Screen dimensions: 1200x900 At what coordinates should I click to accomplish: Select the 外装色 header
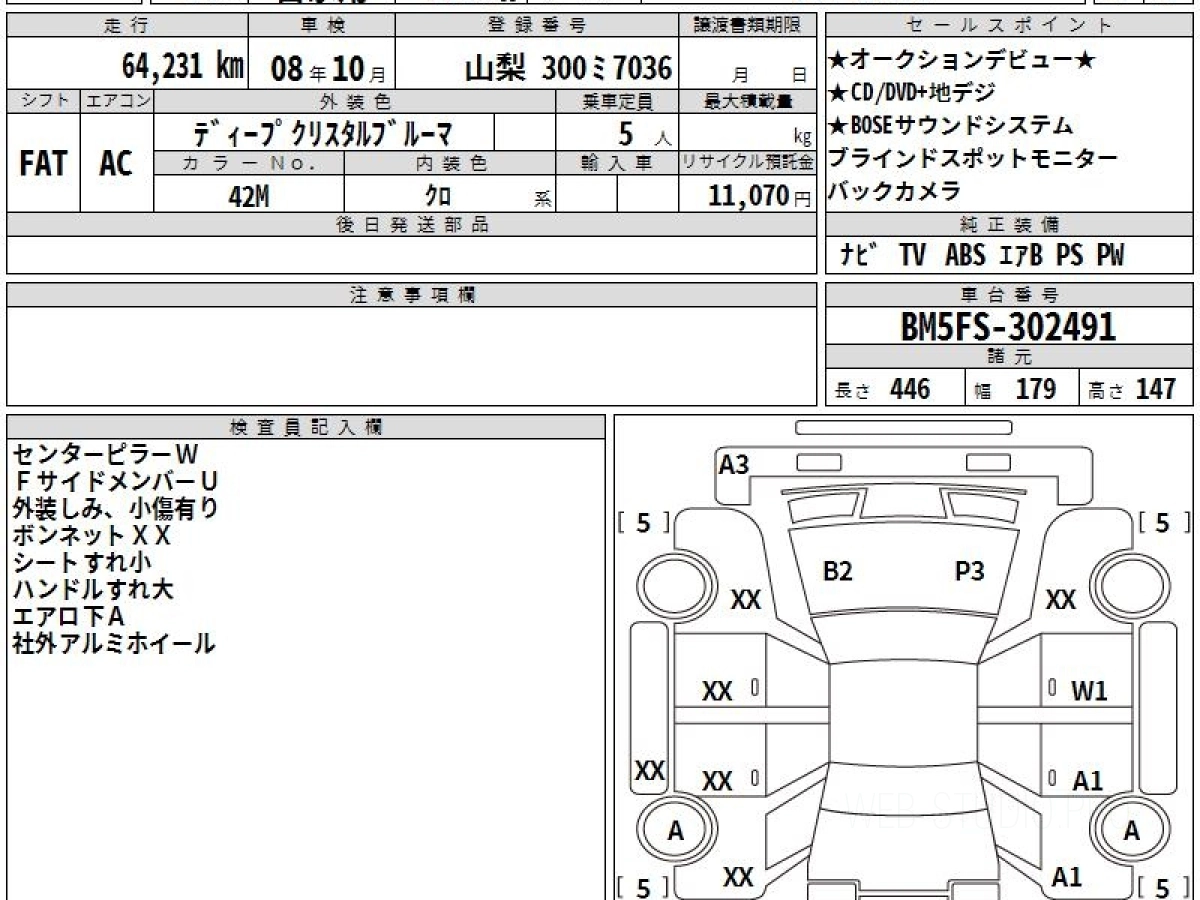coord(355,101)
